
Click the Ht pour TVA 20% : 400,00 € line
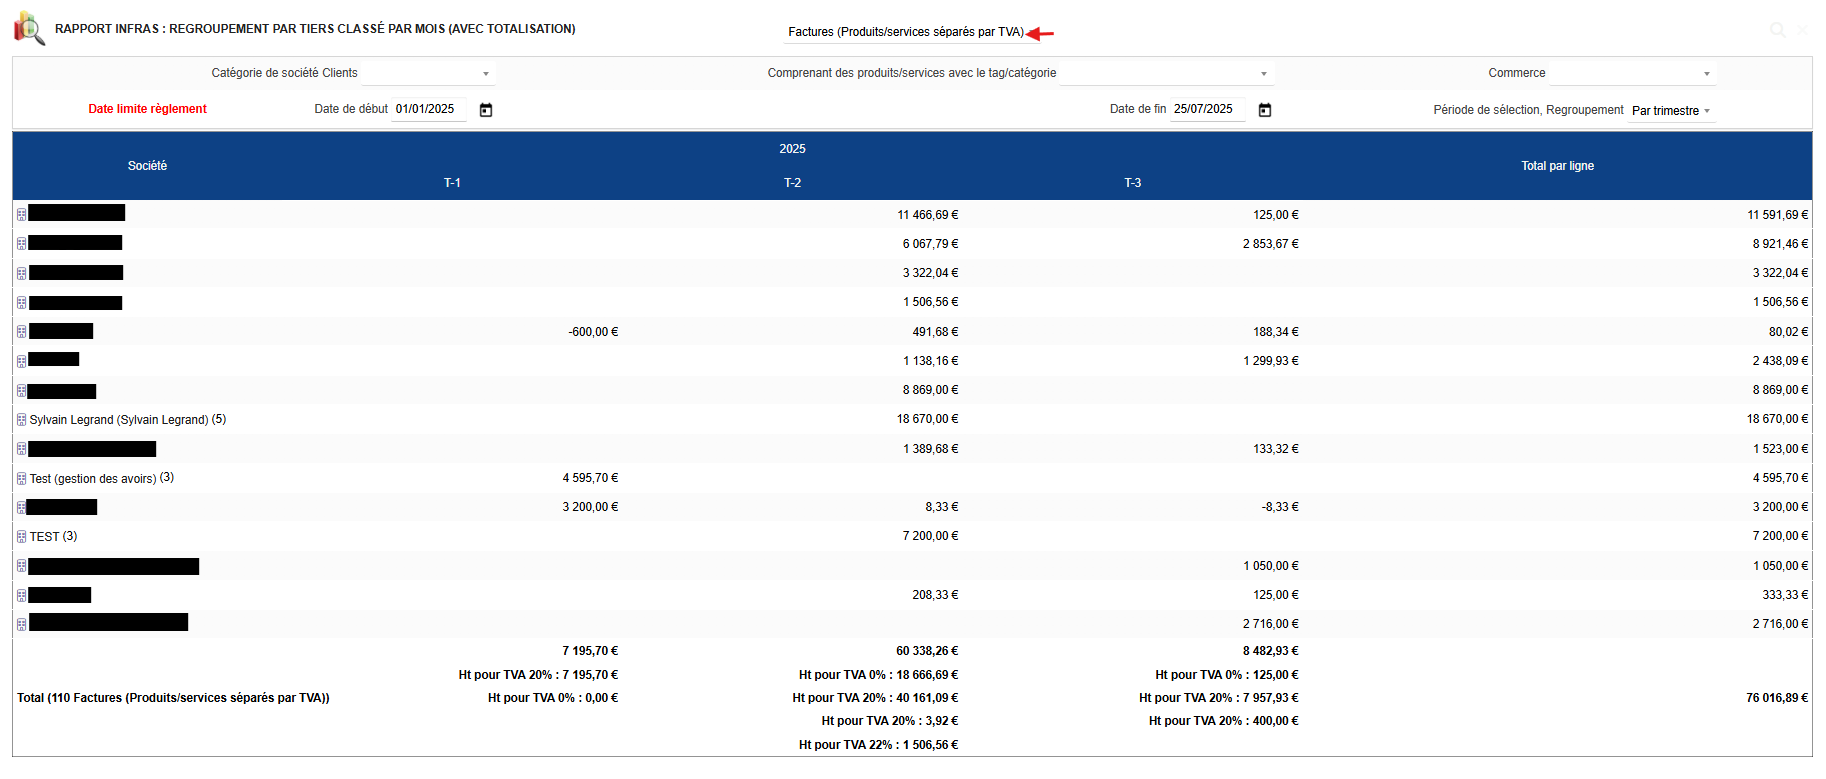[x=1223, y=721]
